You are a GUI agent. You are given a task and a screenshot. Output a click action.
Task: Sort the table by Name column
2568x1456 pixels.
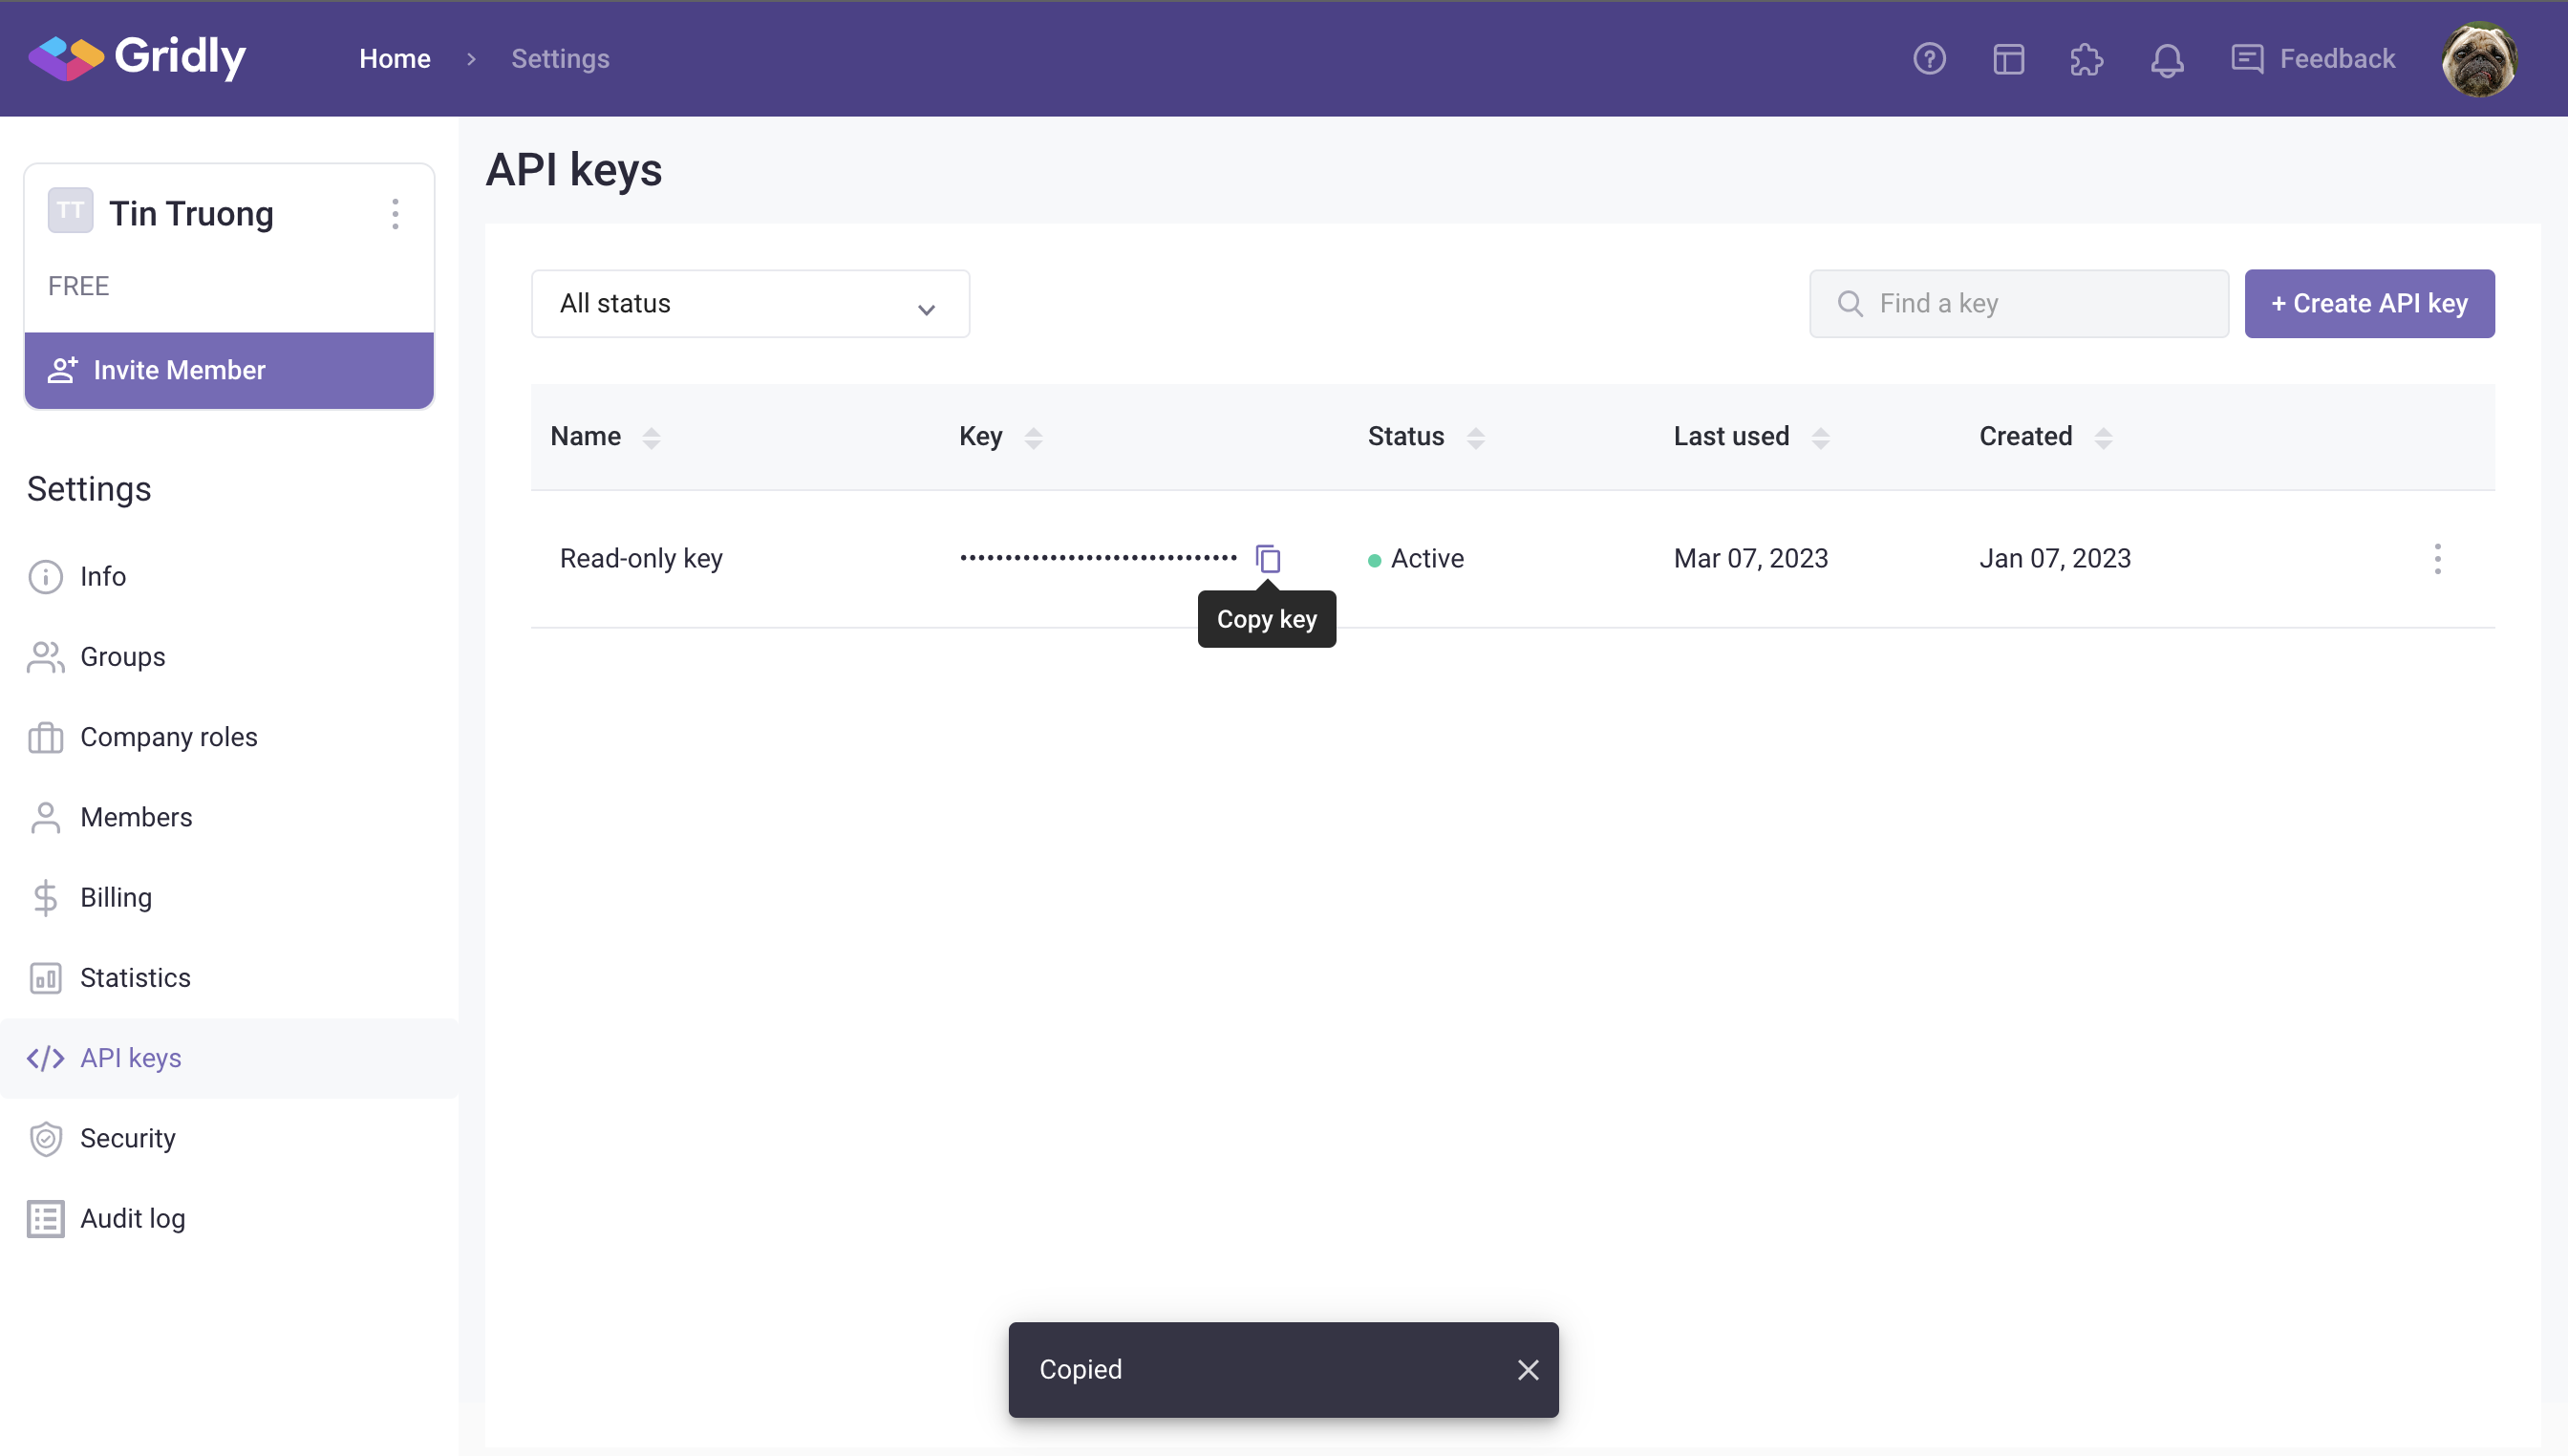pyautogui.click(x=651, y=437)
